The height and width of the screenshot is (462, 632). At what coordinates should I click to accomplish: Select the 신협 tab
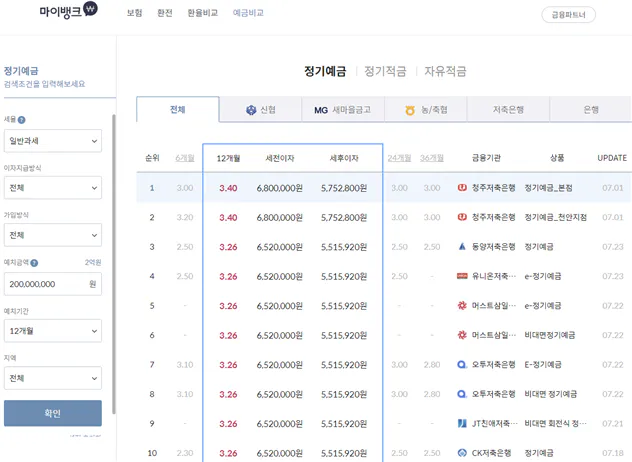click(x=260, y=110)
